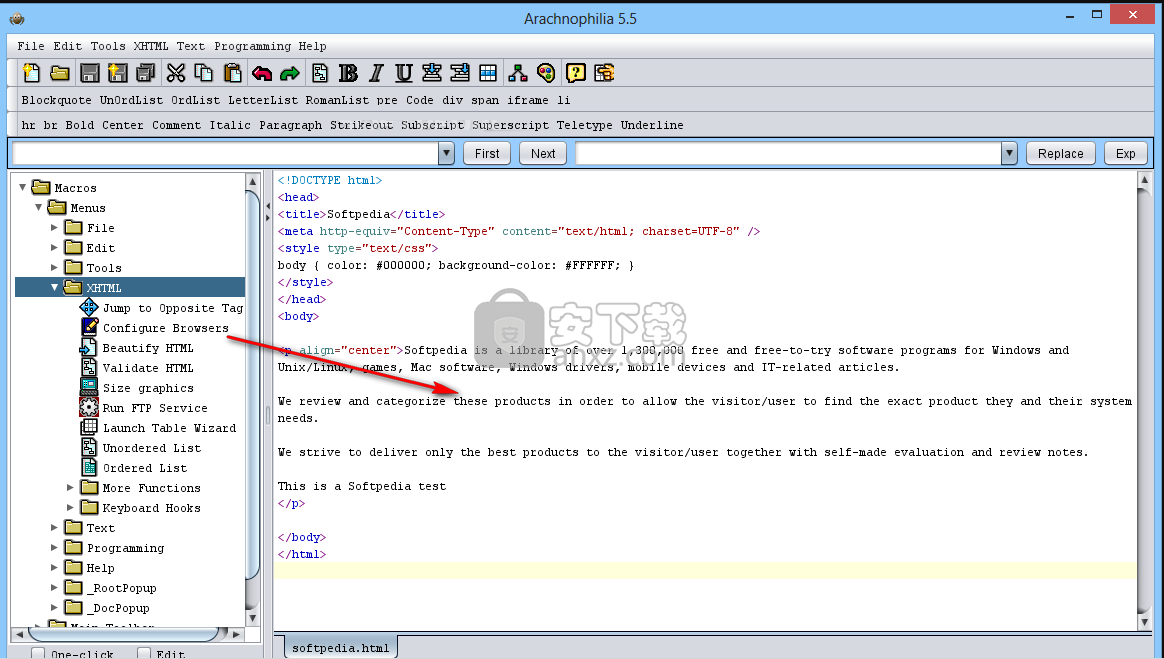
Task: Open the replace field dropdown arrow
Action: (1009, 153)
